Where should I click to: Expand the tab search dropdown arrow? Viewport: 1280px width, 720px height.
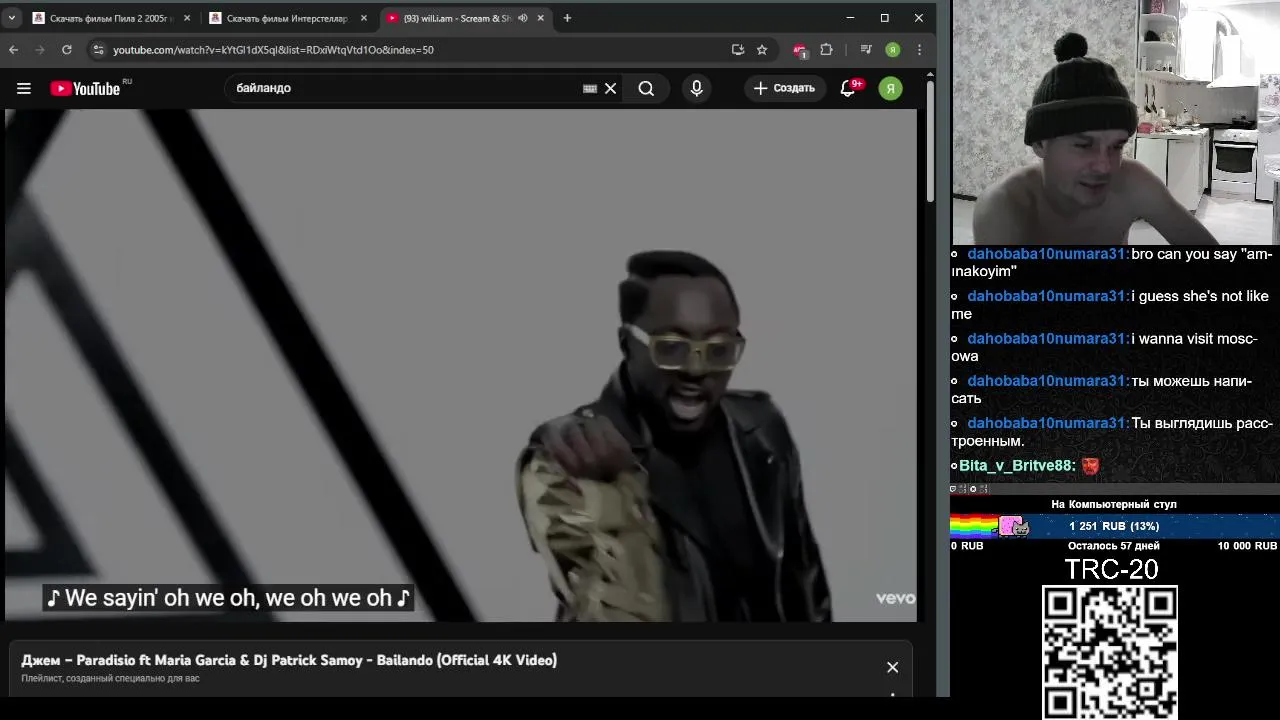[12, 18]
